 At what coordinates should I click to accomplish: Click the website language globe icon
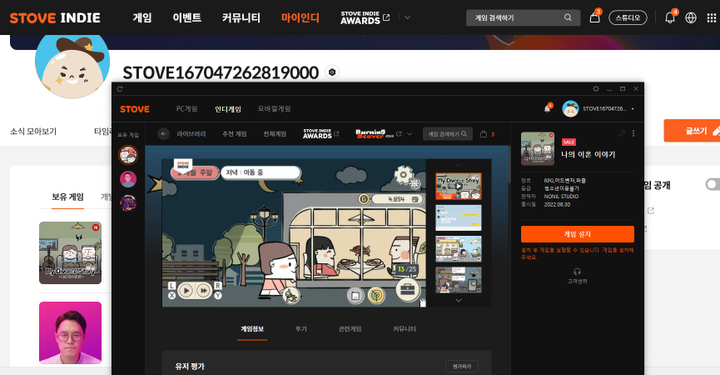pos(691,18)
